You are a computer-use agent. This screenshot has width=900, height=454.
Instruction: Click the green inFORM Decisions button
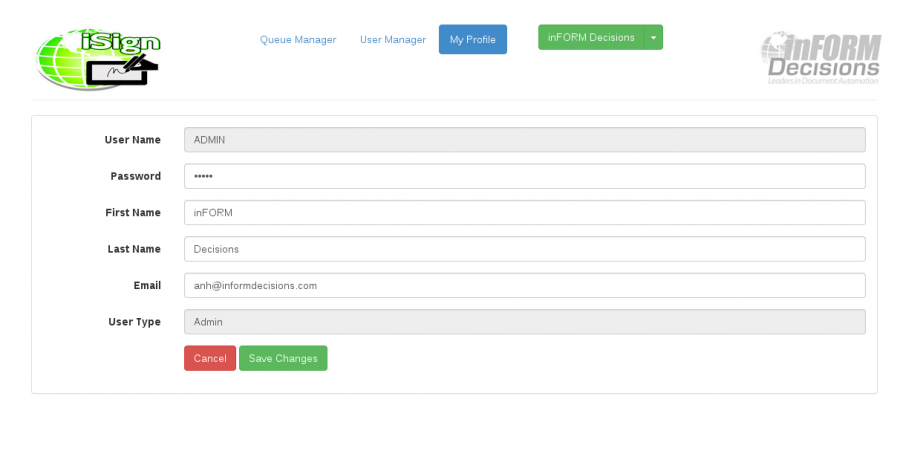pyautogui.click(x=591, y=38)
